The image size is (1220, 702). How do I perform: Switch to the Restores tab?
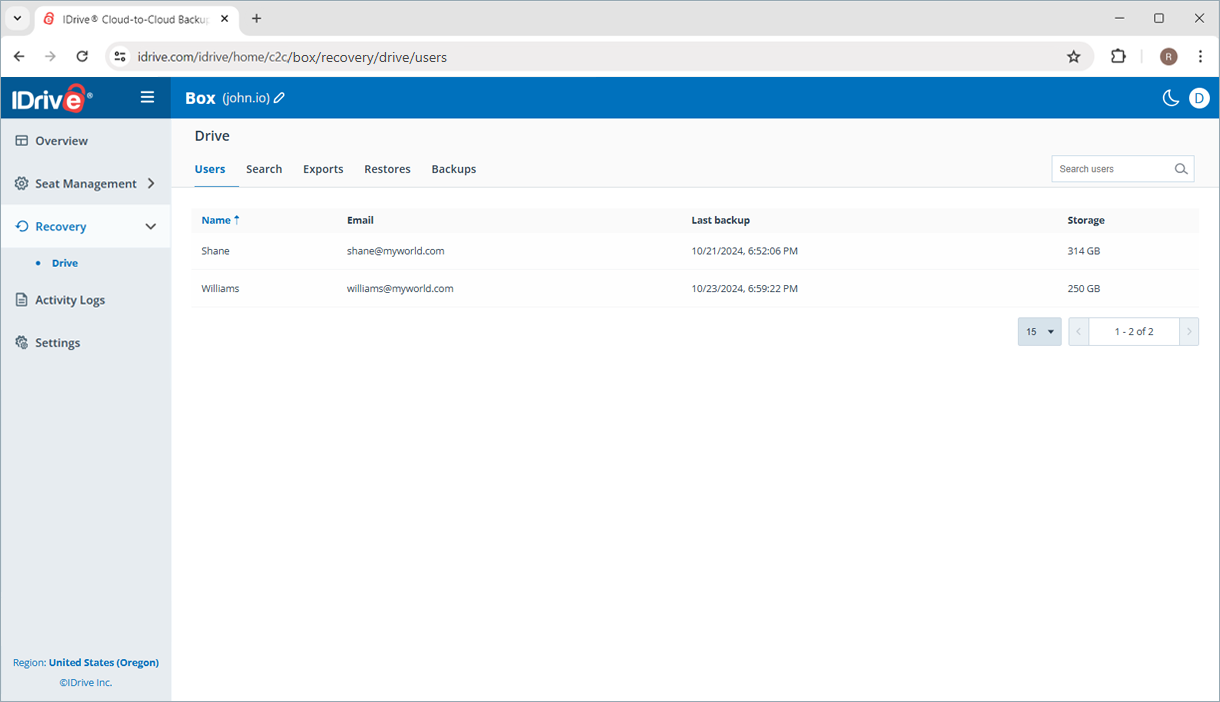click(387, 169)
